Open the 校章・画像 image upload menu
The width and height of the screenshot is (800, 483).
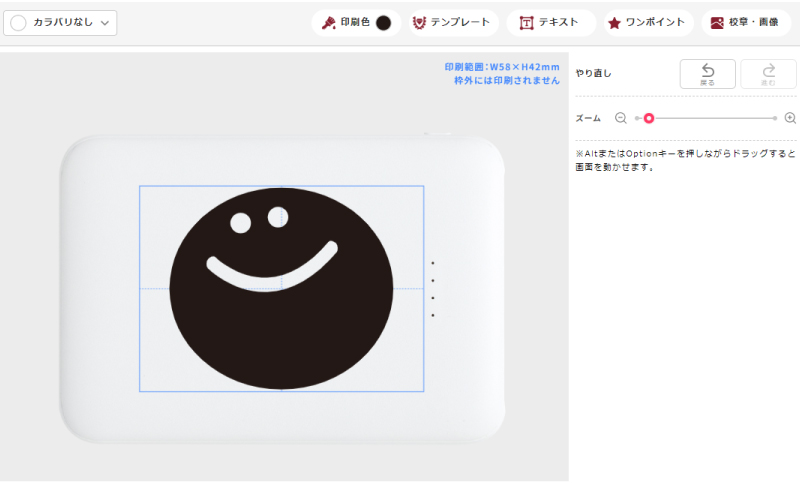[746, 23]
